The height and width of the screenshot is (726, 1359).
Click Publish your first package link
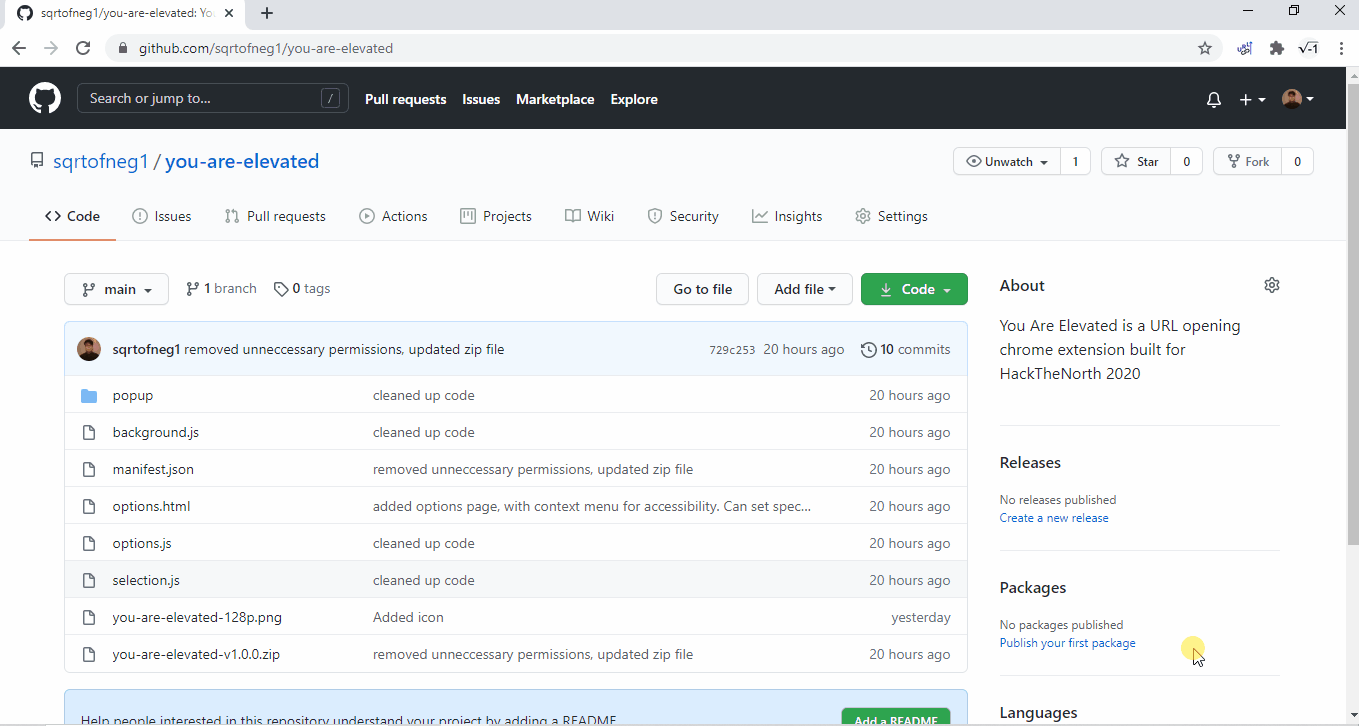click(1068, 643)
